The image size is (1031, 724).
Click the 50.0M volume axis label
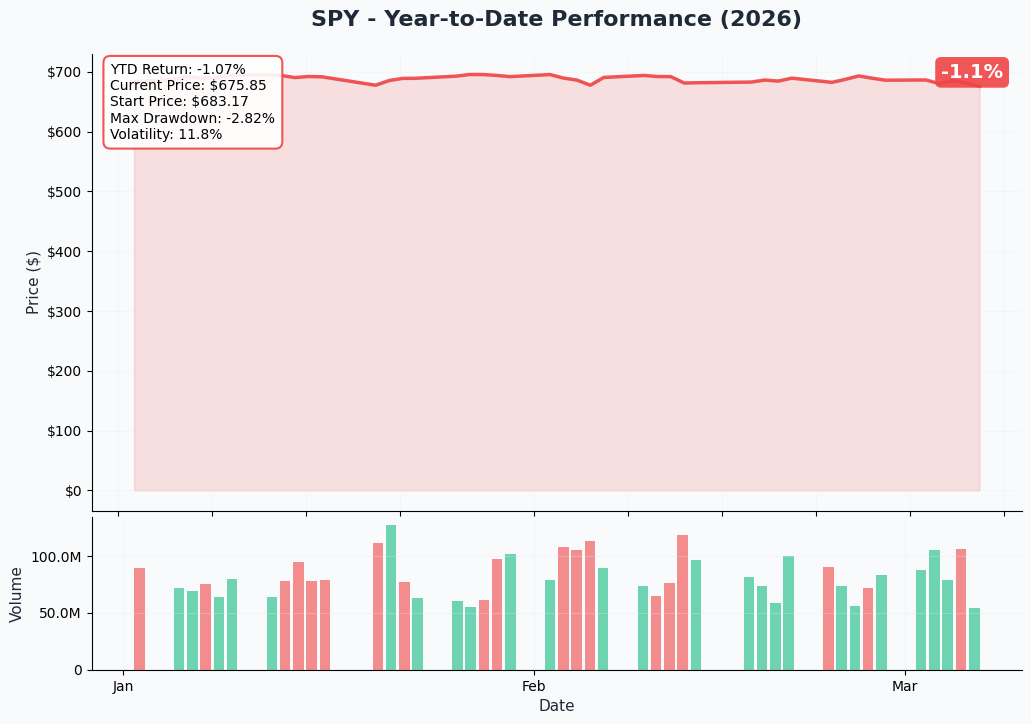pos(60,614)
